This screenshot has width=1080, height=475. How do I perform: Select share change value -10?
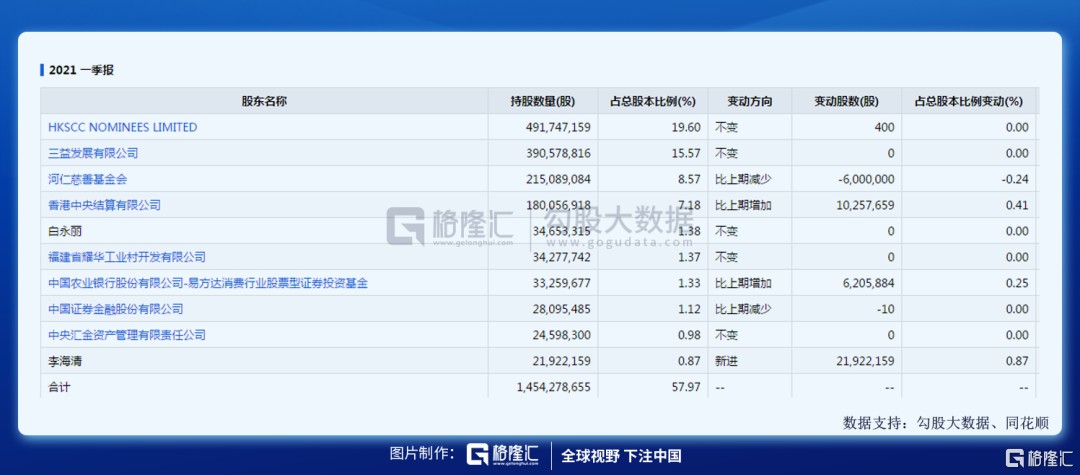[x=886, y=309]
